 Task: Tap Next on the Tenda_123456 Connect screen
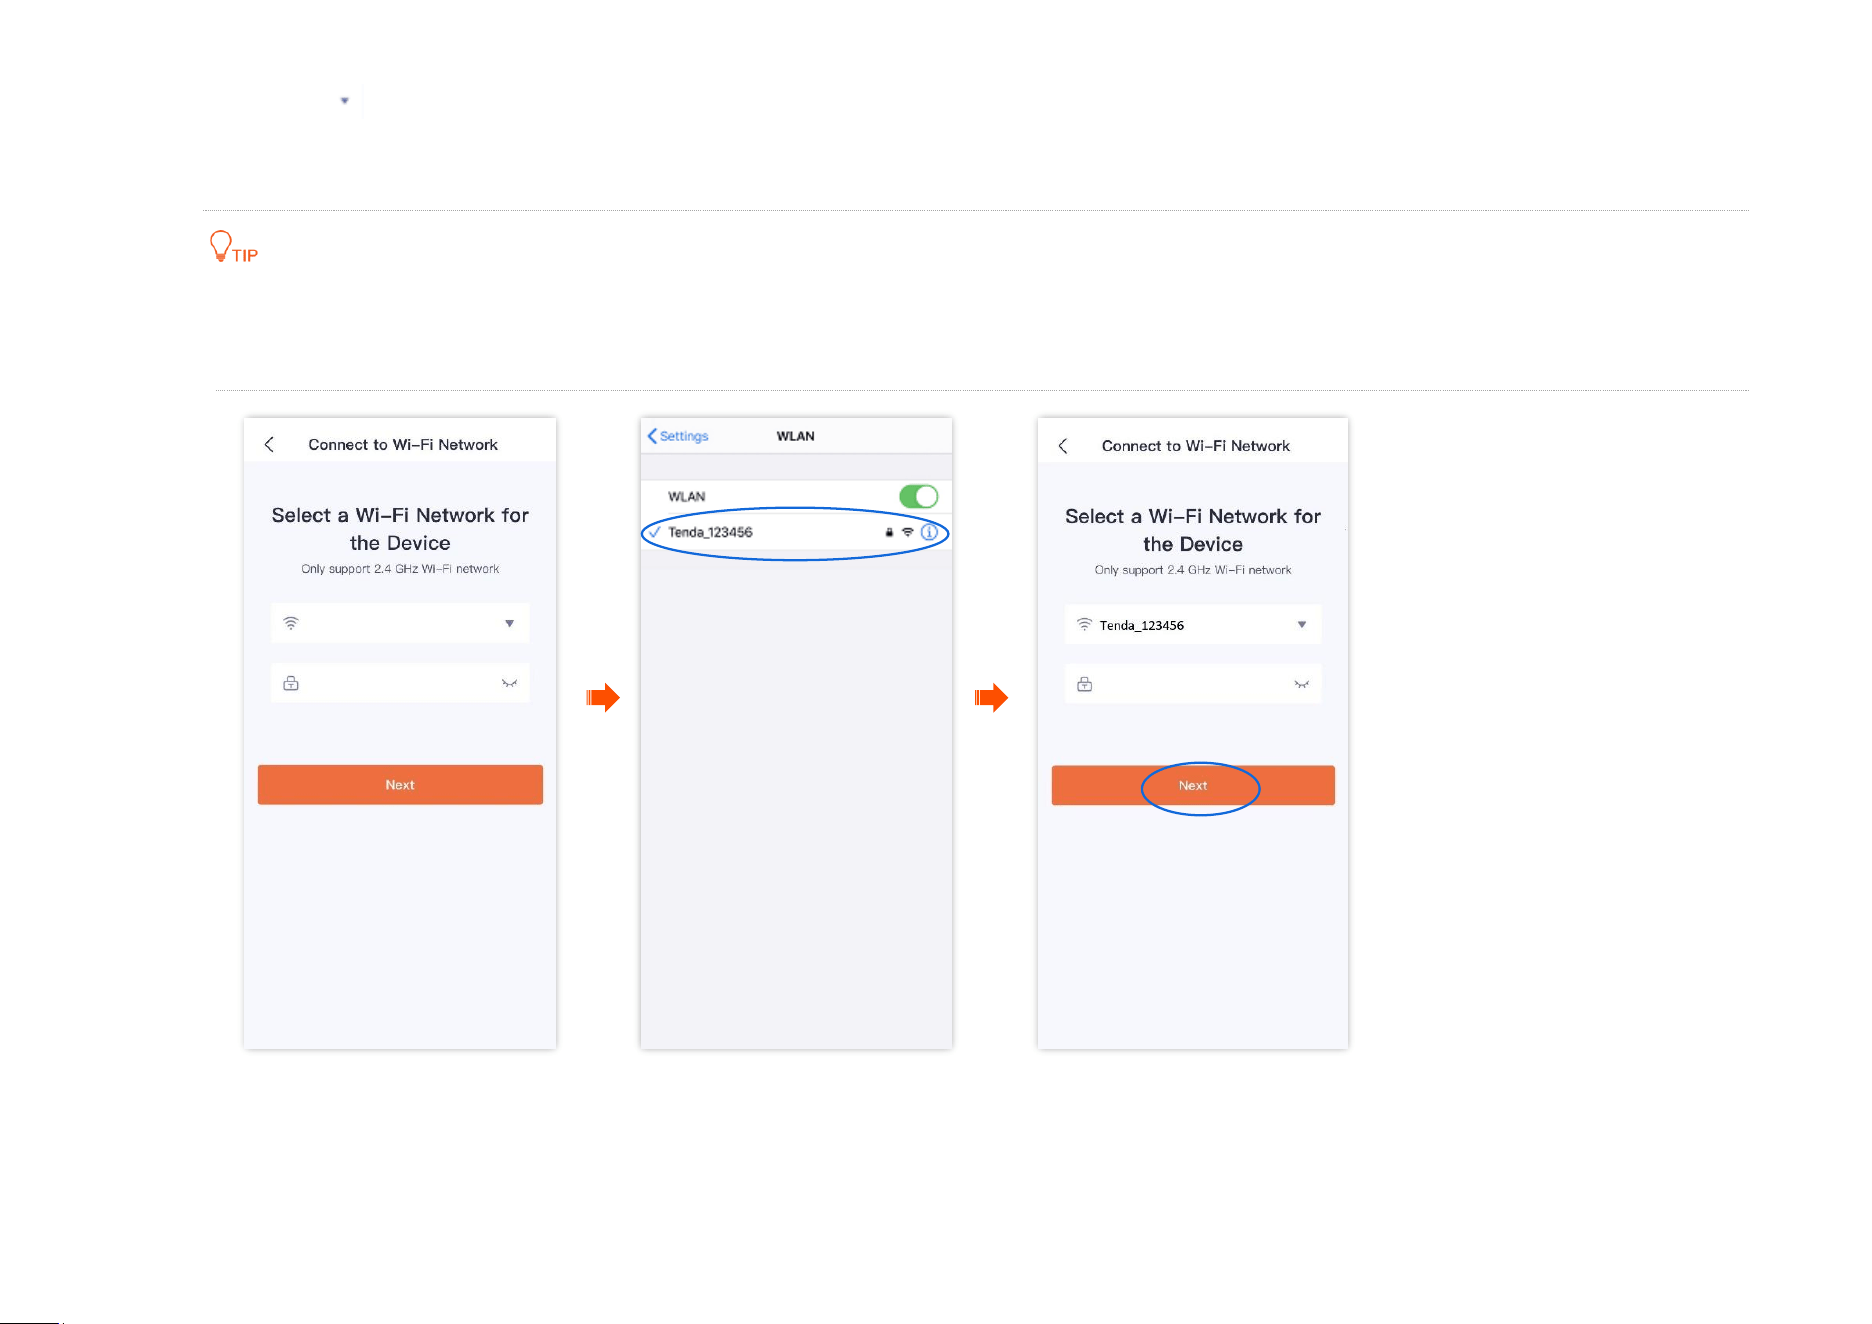tap(1193, 785)
